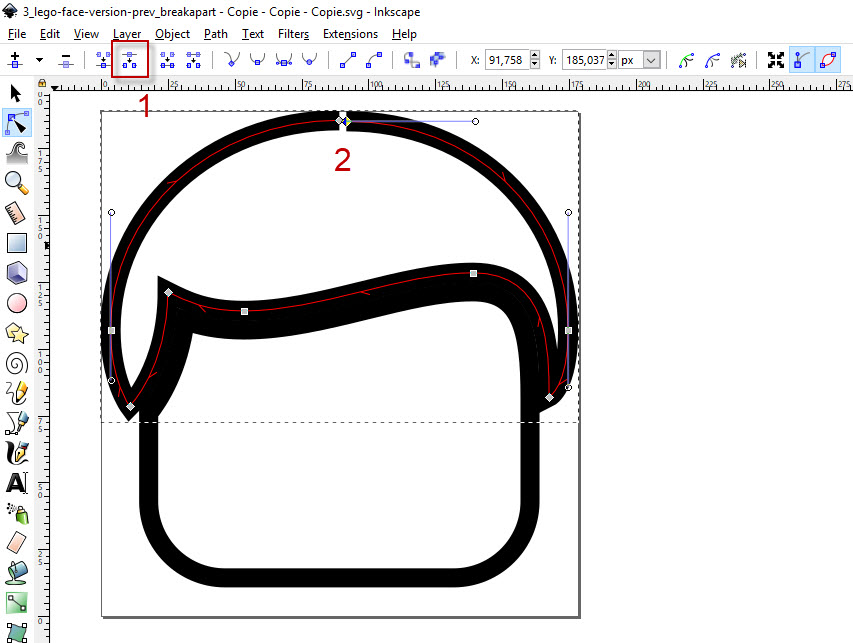Viewport: 853px width, 643px height.
Task: Select the Node edit tool
Action: click(17, 123)
